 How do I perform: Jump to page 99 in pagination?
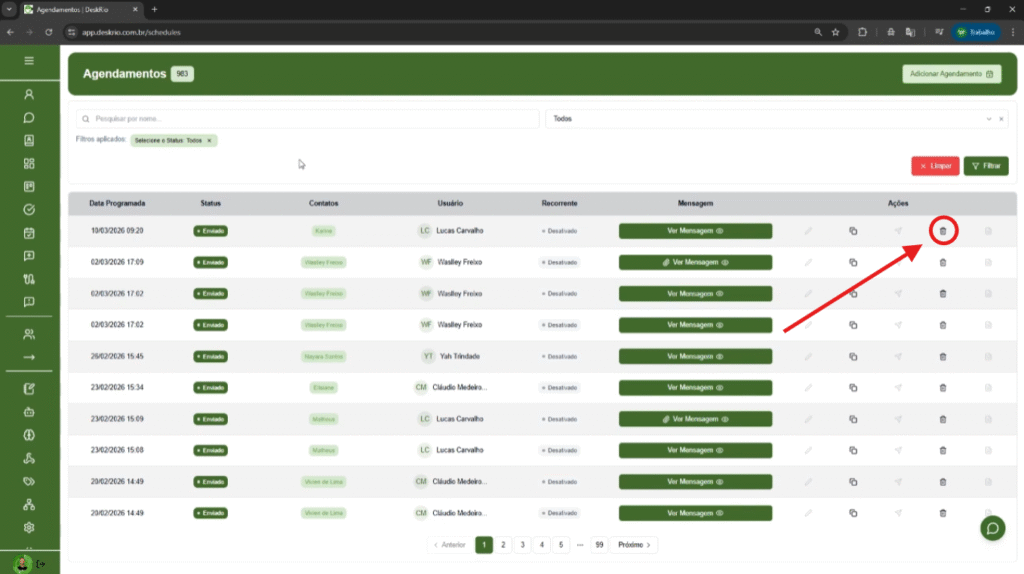click(x=599, y=545)
